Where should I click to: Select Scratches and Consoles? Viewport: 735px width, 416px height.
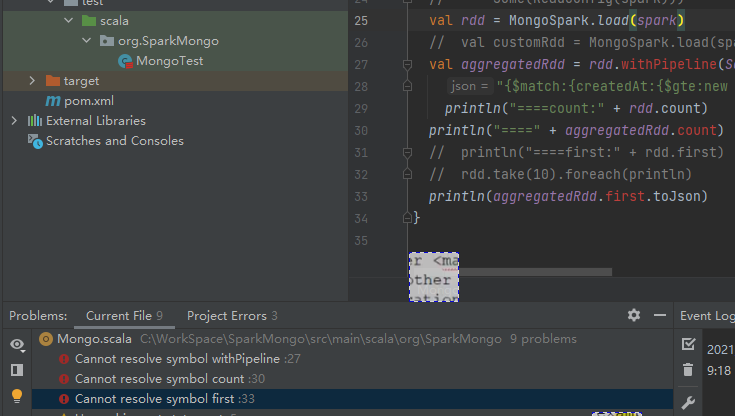pos(114,141)
